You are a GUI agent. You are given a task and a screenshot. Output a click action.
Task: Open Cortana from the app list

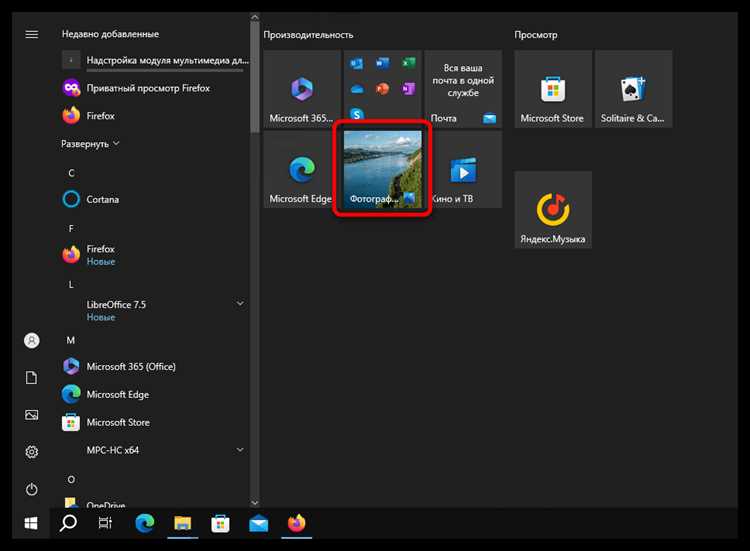[x=155, y=199]
